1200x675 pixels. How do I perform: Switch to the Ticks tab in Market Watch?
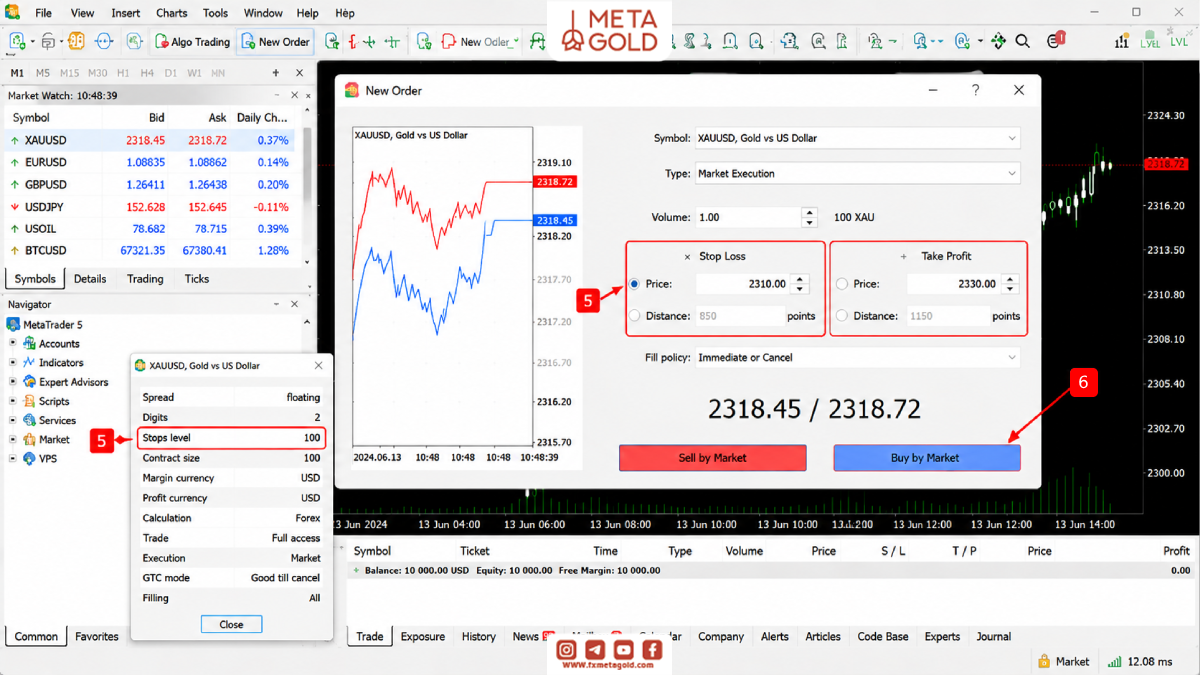[x=197, y=279]
